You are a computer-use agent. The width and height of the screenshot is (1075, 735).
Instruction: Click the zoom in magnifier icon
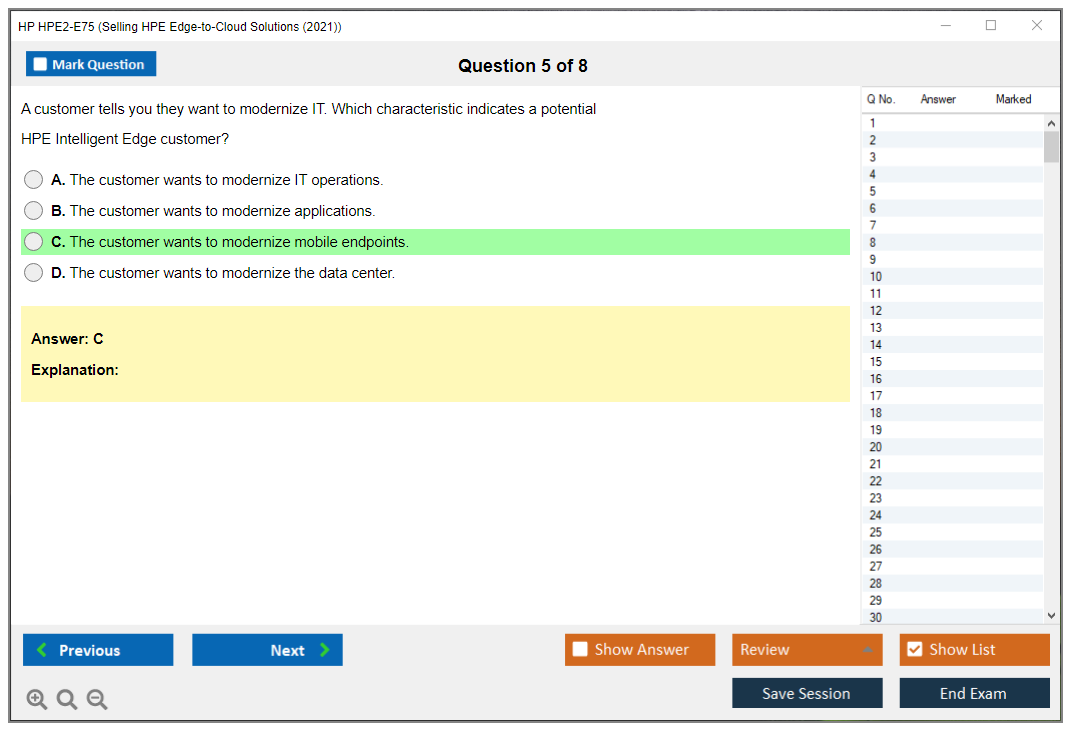(x=37, y=700)
